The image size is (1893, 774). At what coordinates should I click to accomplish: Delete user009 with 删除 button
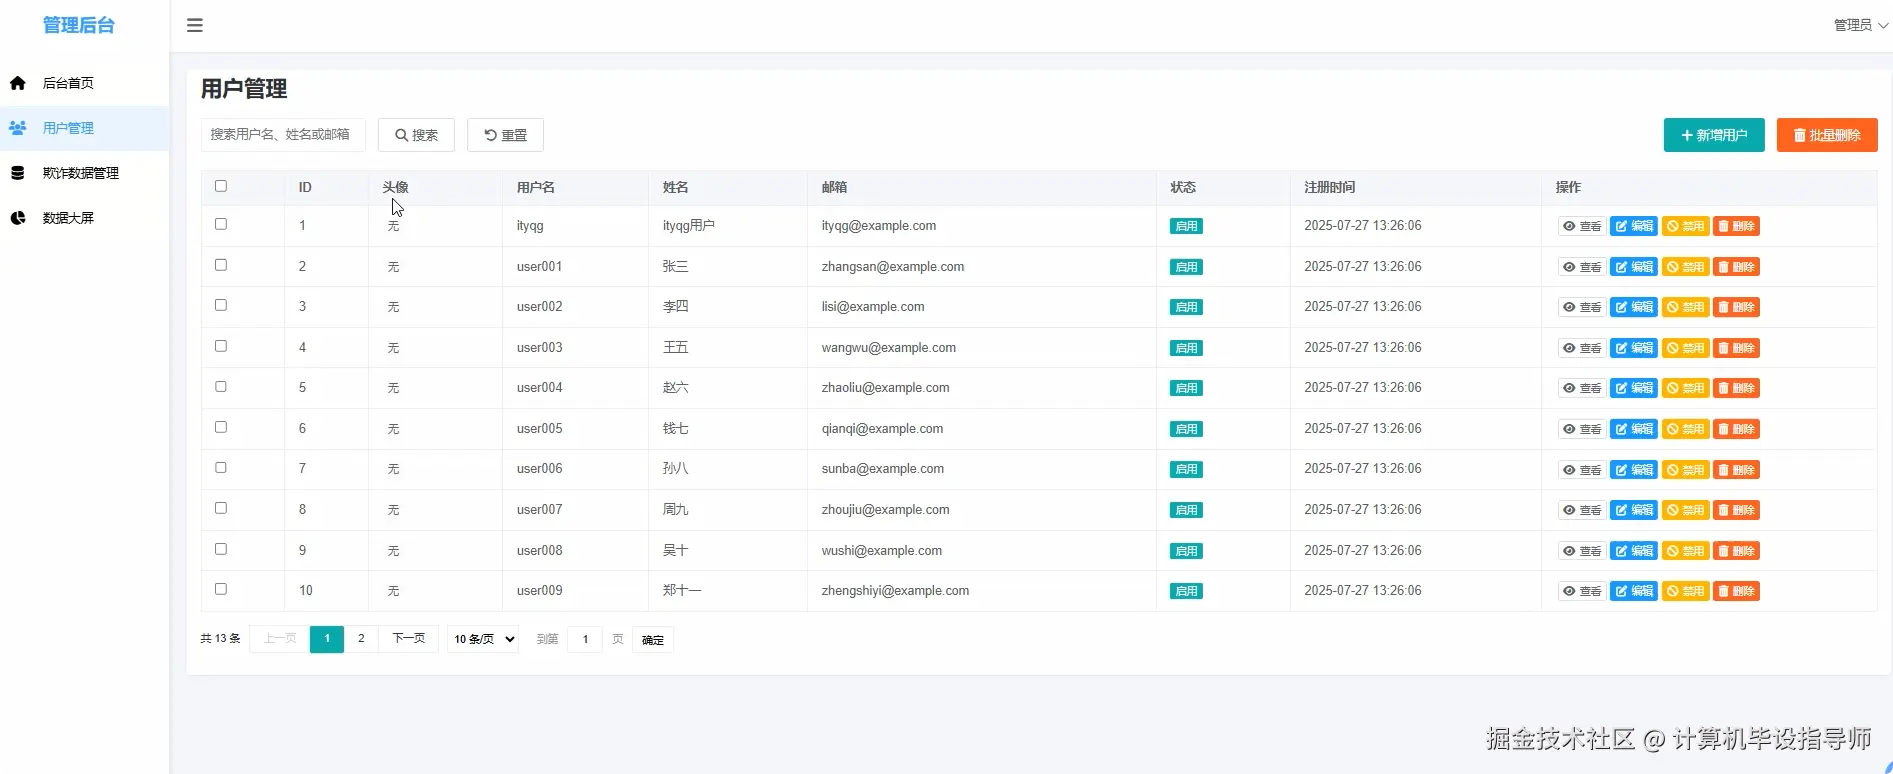[x=1736, y=591]
